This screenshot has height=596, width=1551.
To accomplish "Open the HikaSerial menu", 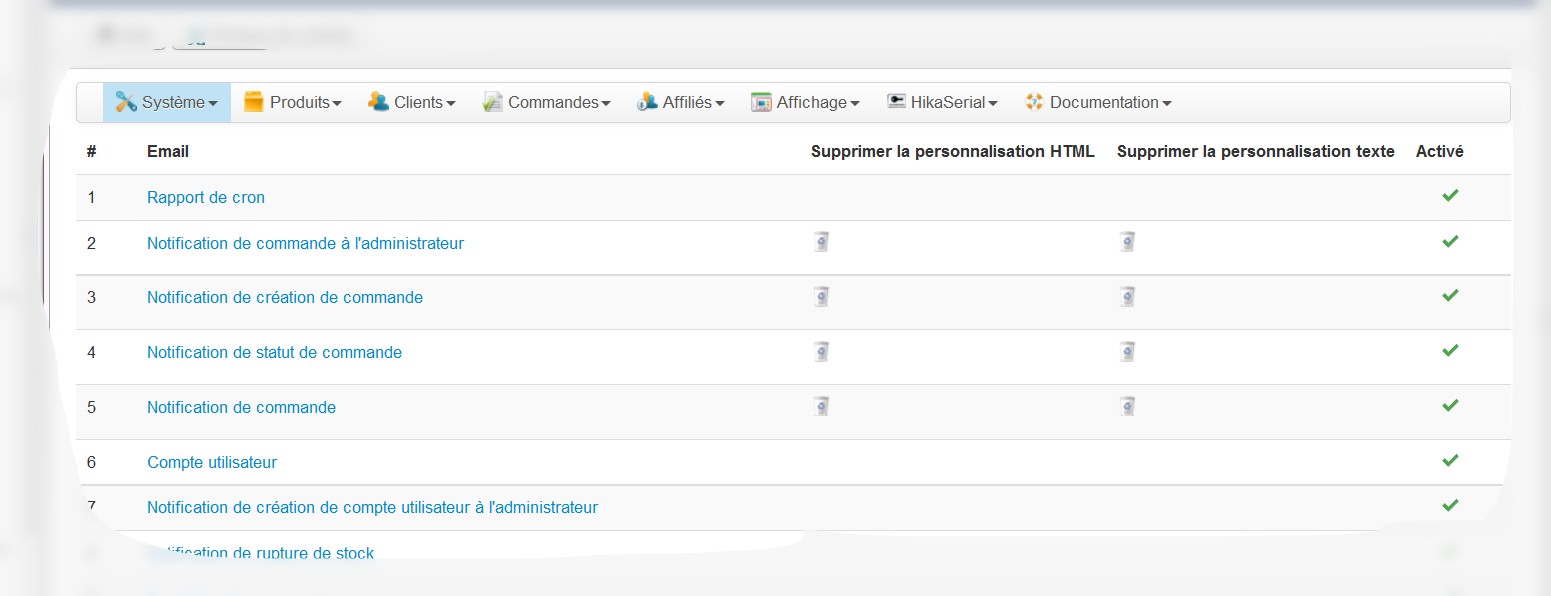I will click(x=942, y=102).
